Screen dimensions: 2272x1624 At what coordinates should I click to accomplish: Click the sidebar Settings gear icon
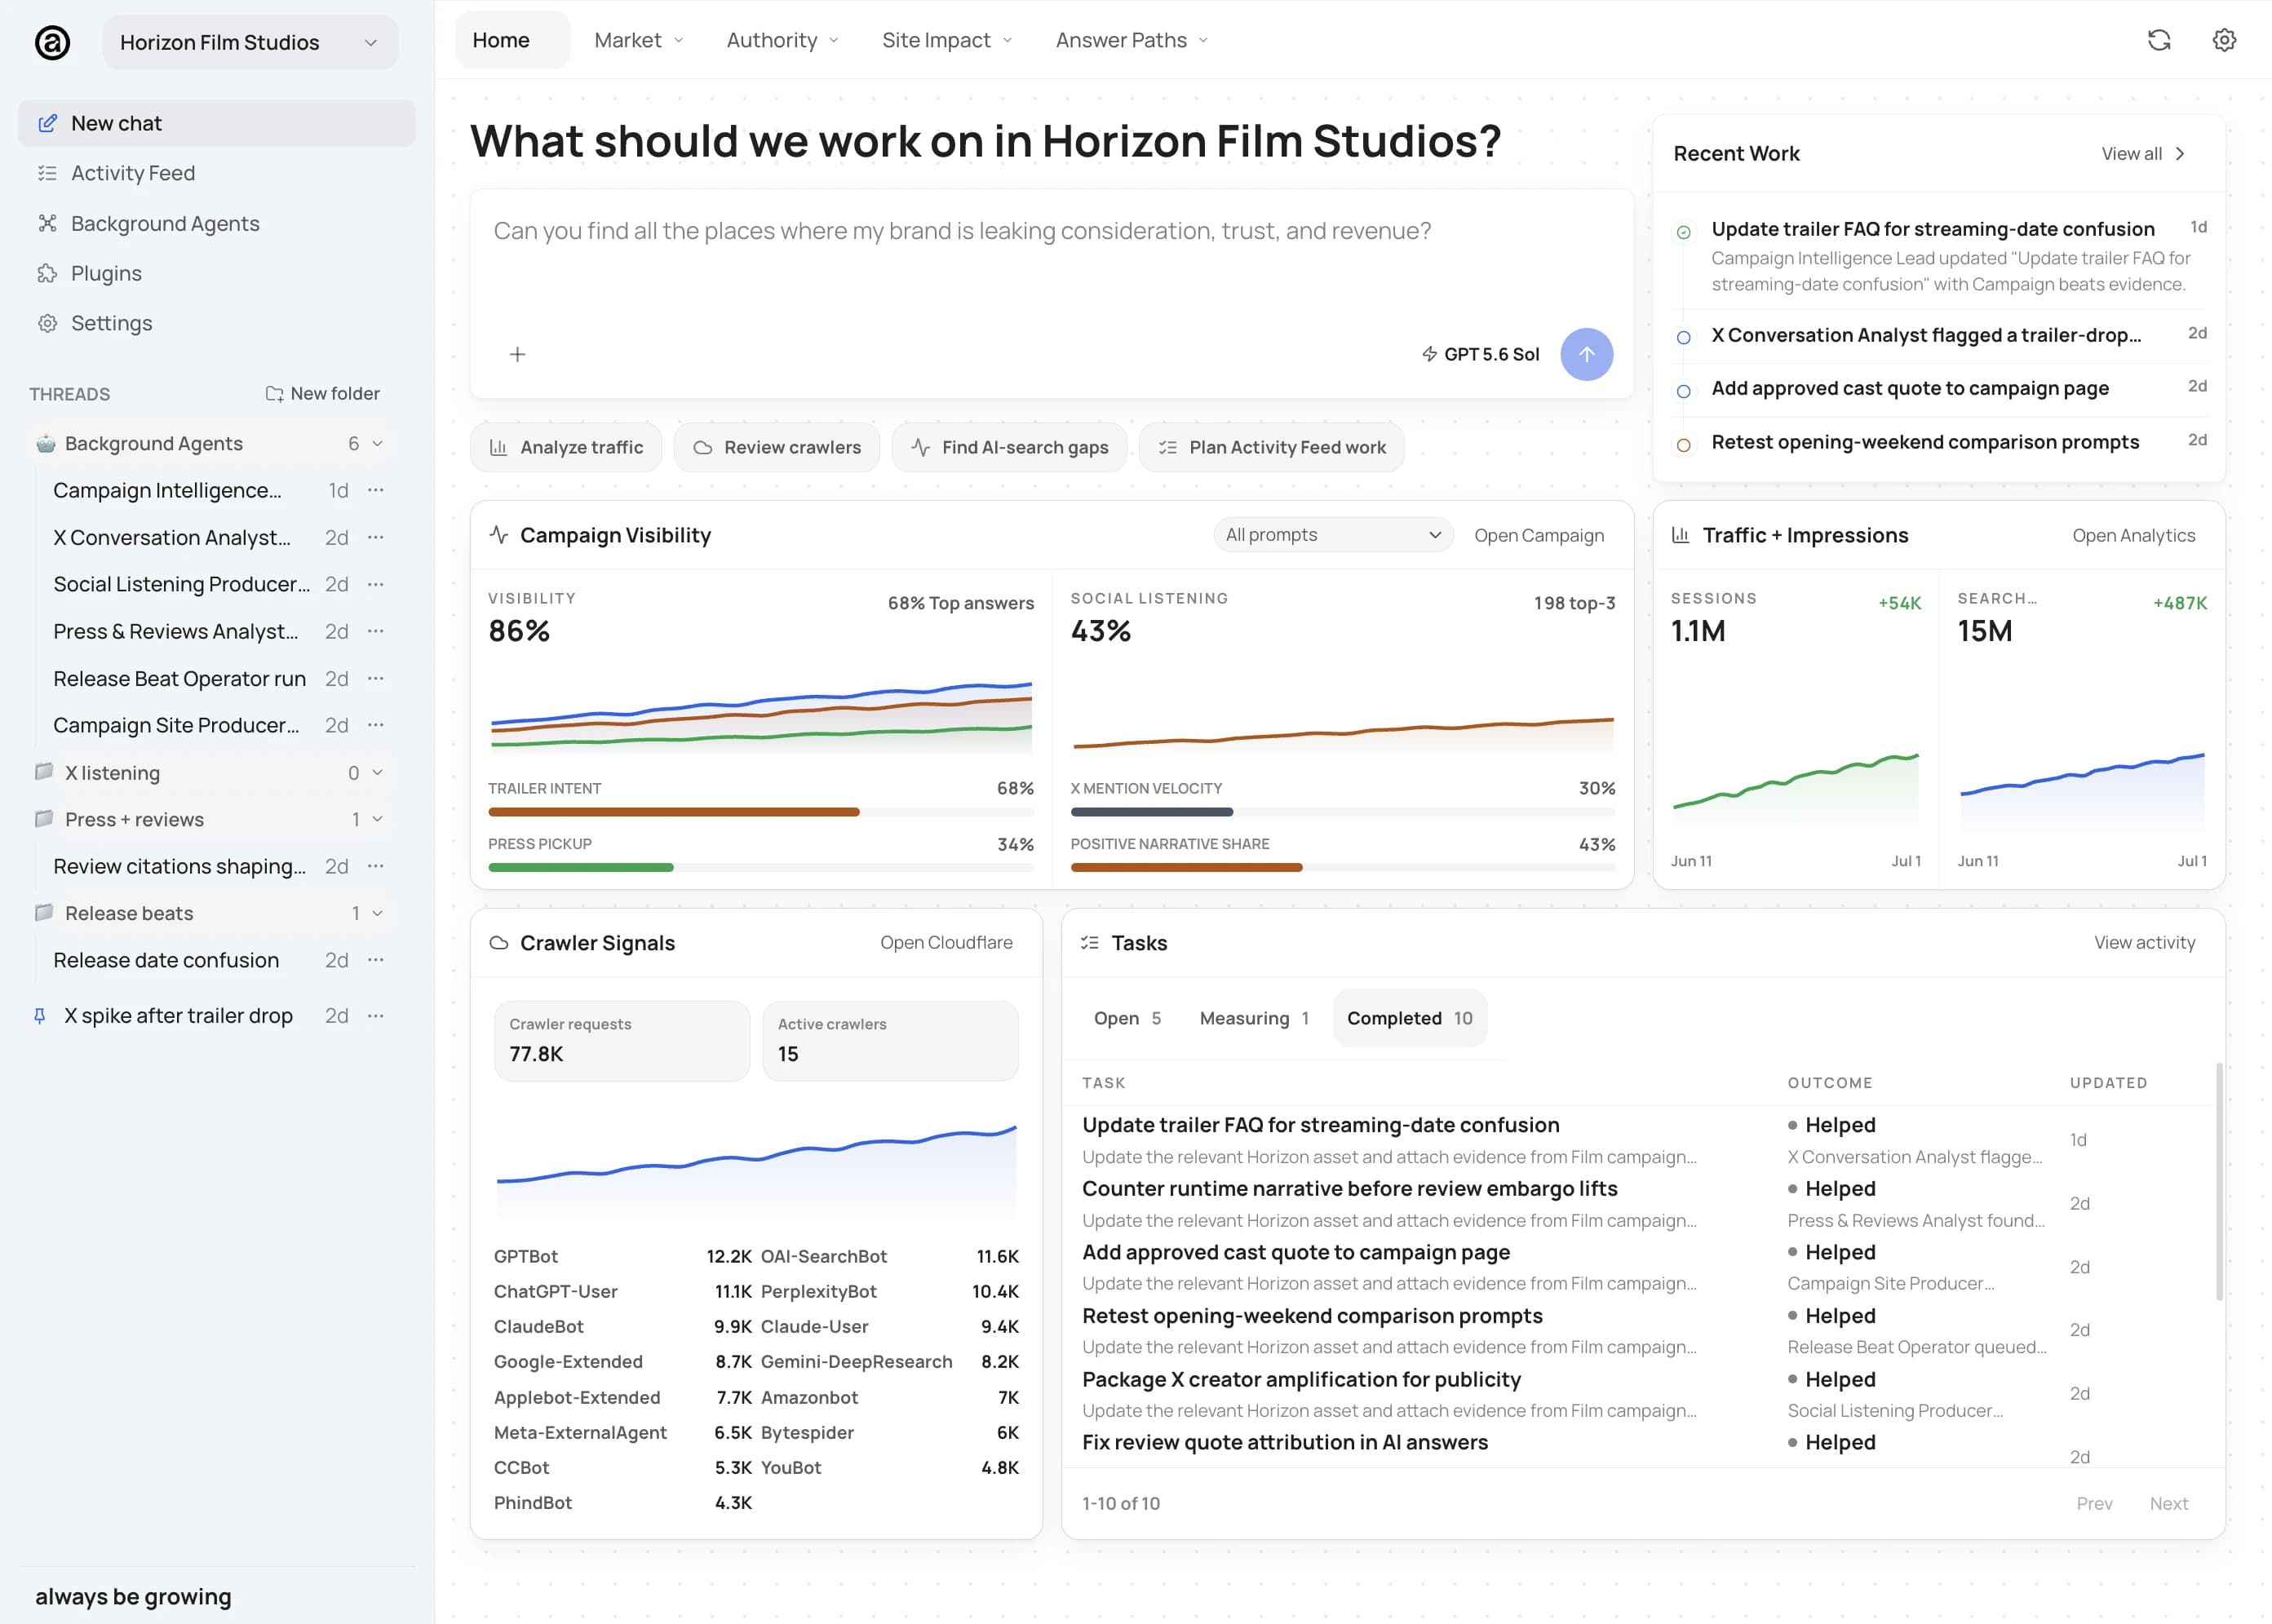point(47,323)
